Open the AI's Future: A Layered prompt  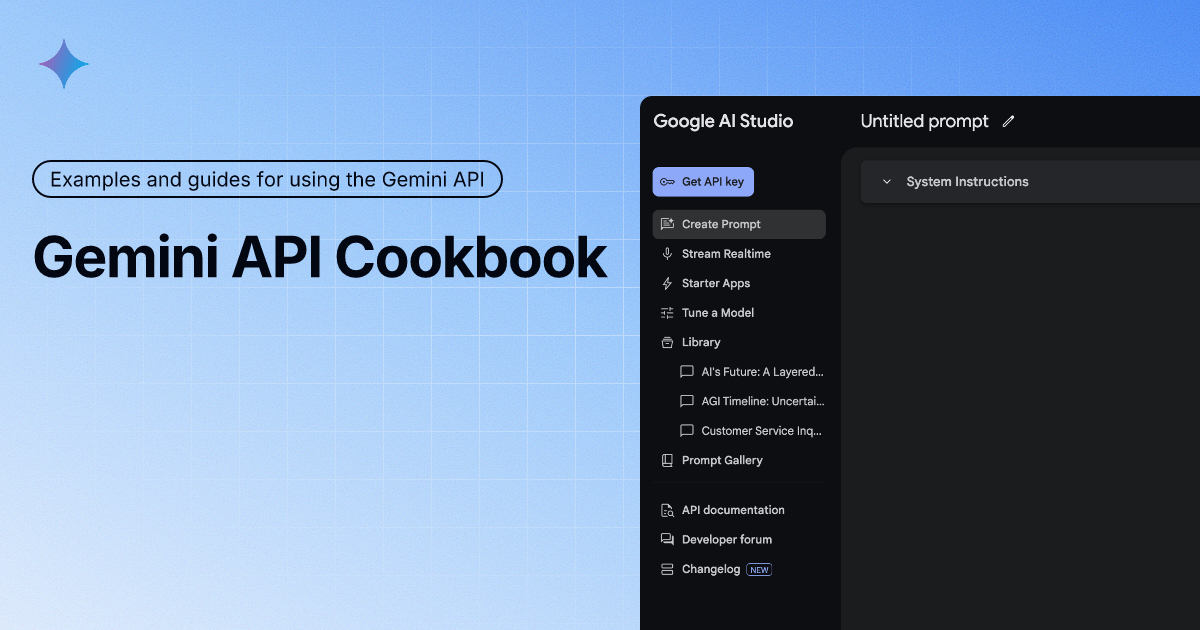click(x=761, y=371)
